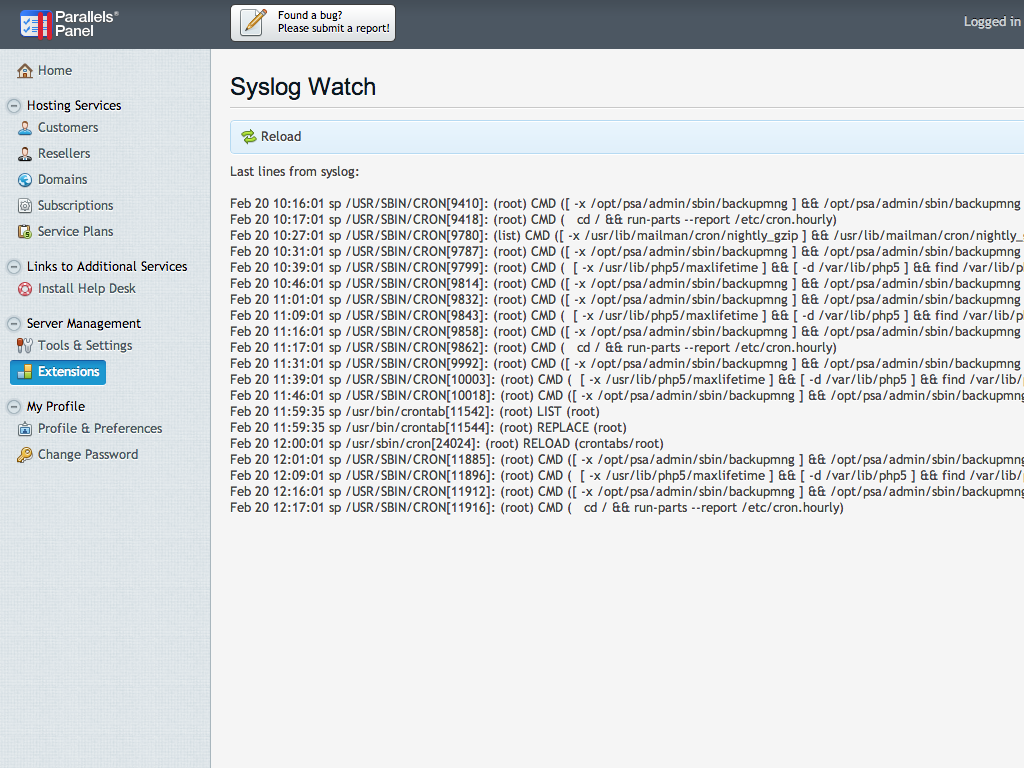Open Domains using the globe icon
Viewport: 1024px width, 768px height.
24,179
